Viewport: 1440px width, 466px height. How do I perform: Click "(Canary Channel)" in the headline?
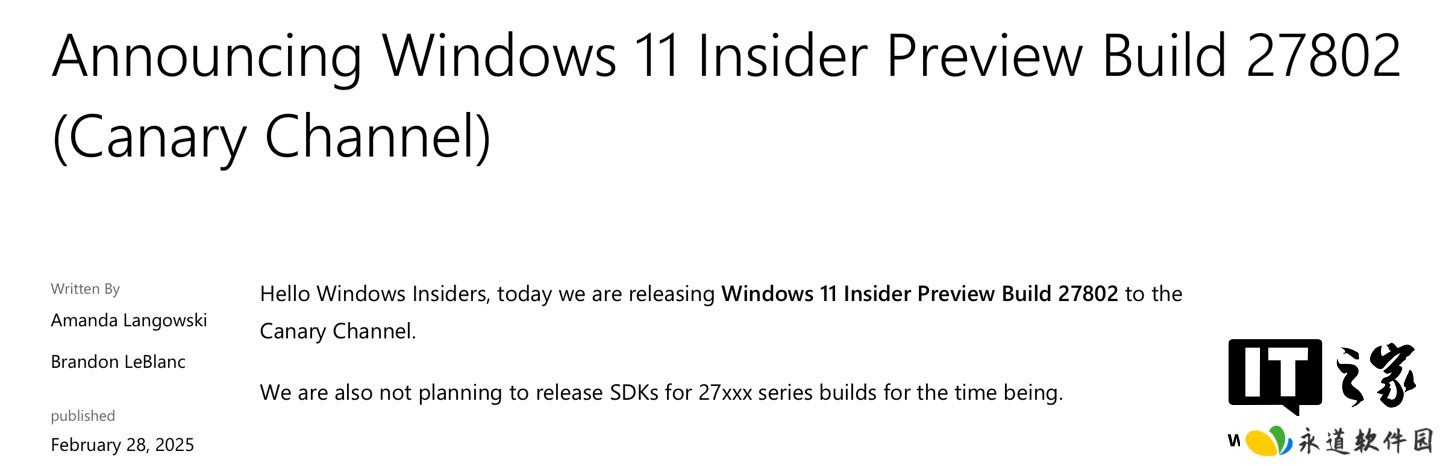(x=271, y=138)
